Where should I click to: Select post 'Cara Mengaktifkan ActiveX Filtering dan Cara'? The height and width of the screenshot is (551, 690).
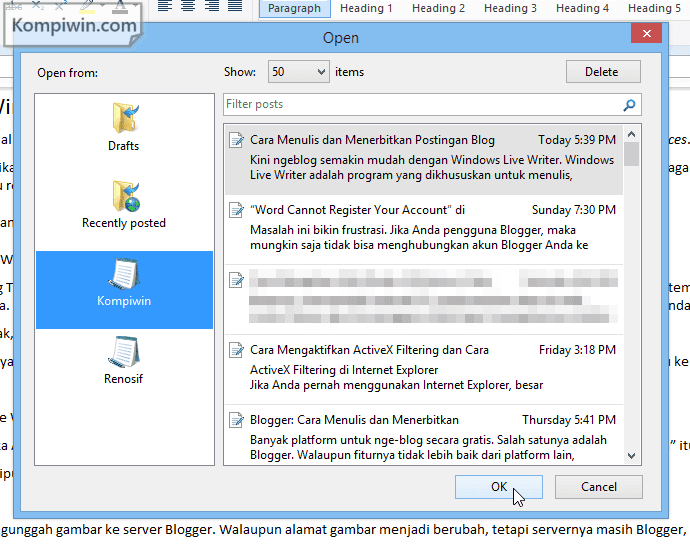[424, 370]
